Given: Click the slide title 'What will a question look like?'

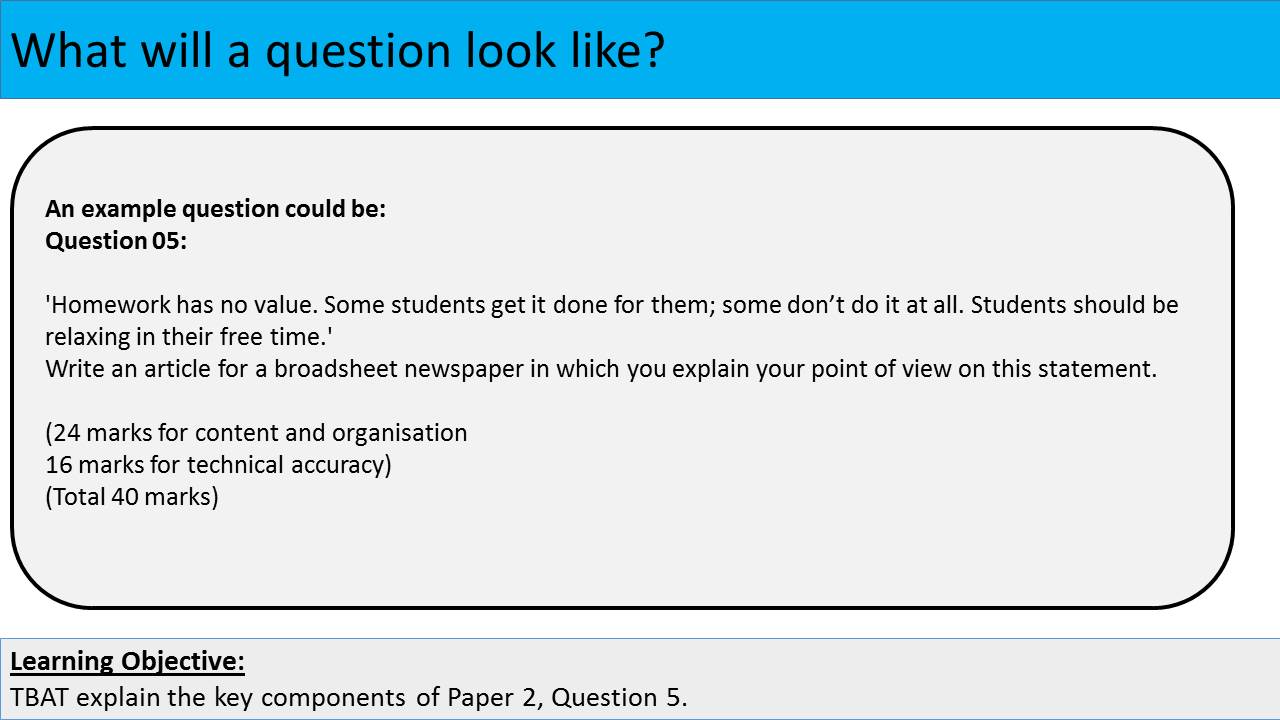Looking at the screenshot, I should click(x=338, y=50).
